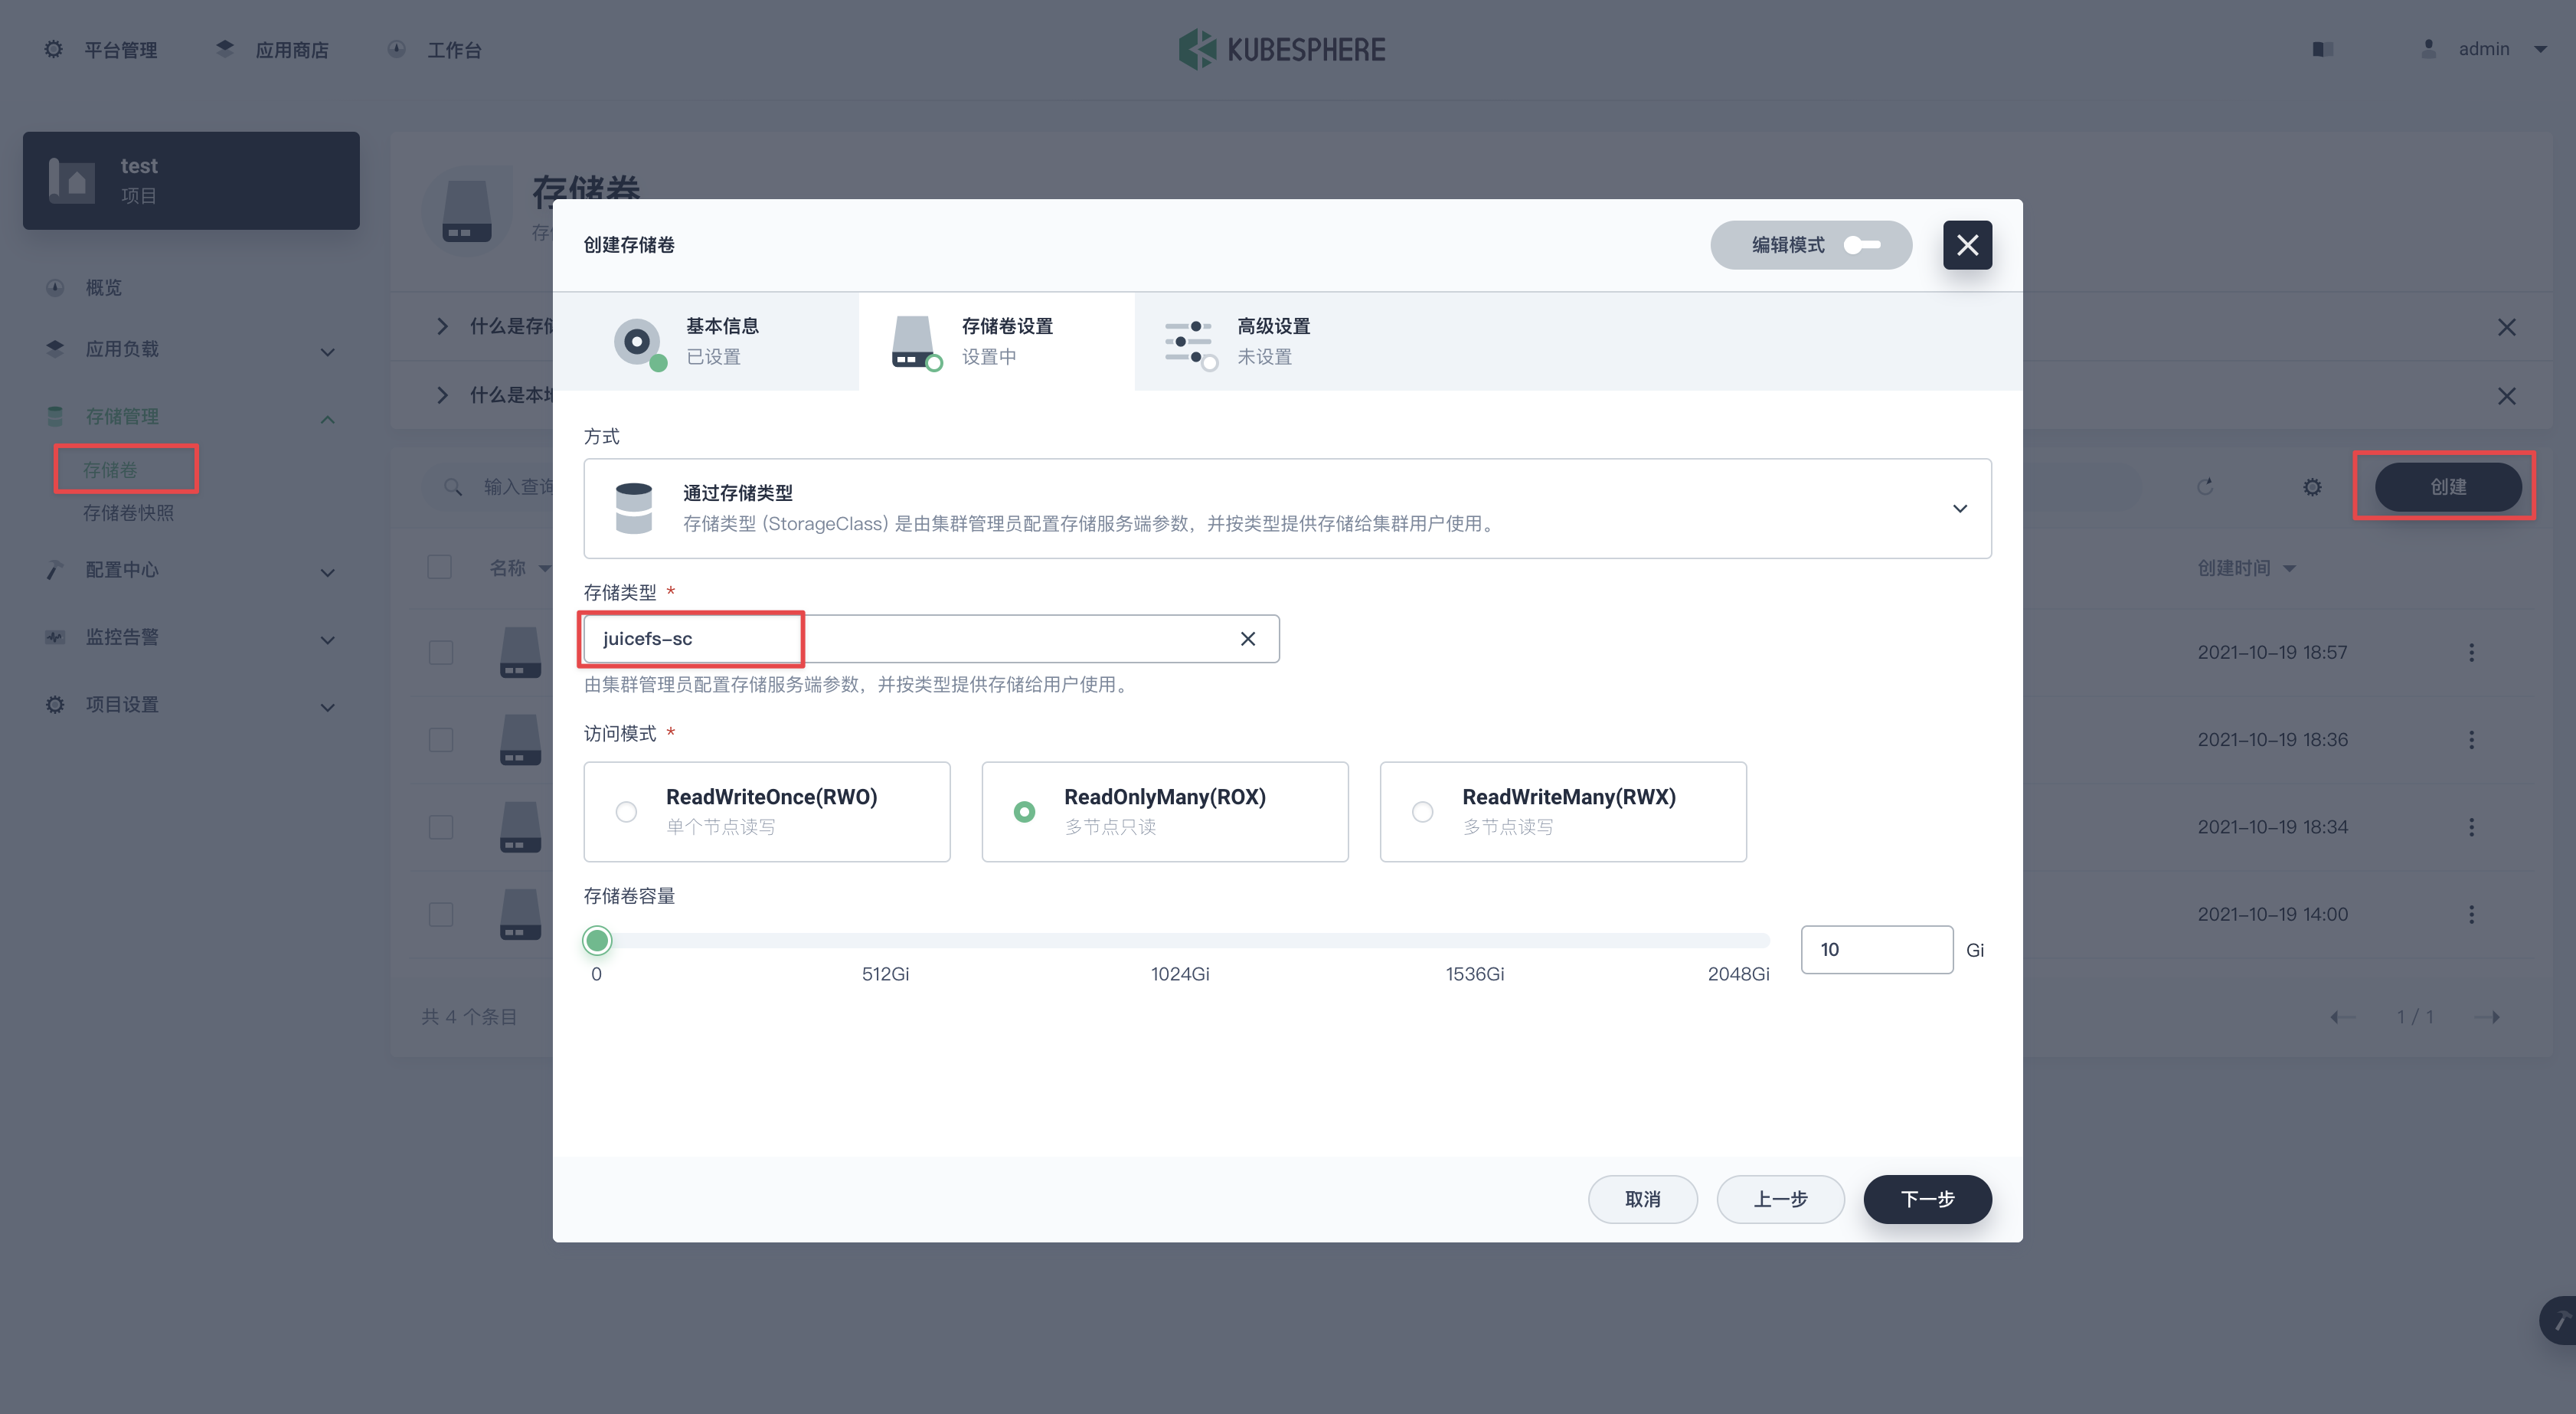Image resolution: width=2576 pixels, height=1414 pixels.
Task: Select ReadWriteOnce(RWO) access mode
Action: click(x=626, y=812)
